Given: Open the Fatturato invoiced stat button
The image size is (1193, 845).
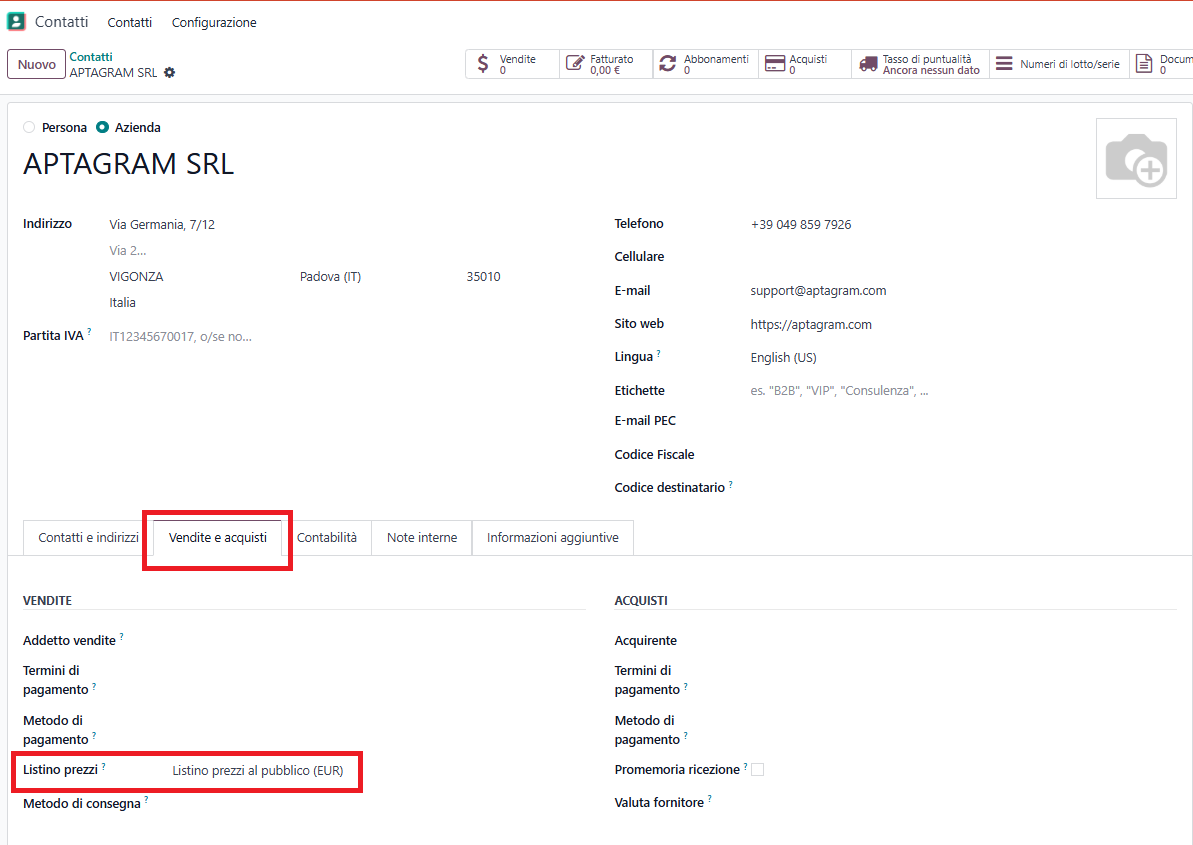Looking at the screenshot, I should click(606, 64).
